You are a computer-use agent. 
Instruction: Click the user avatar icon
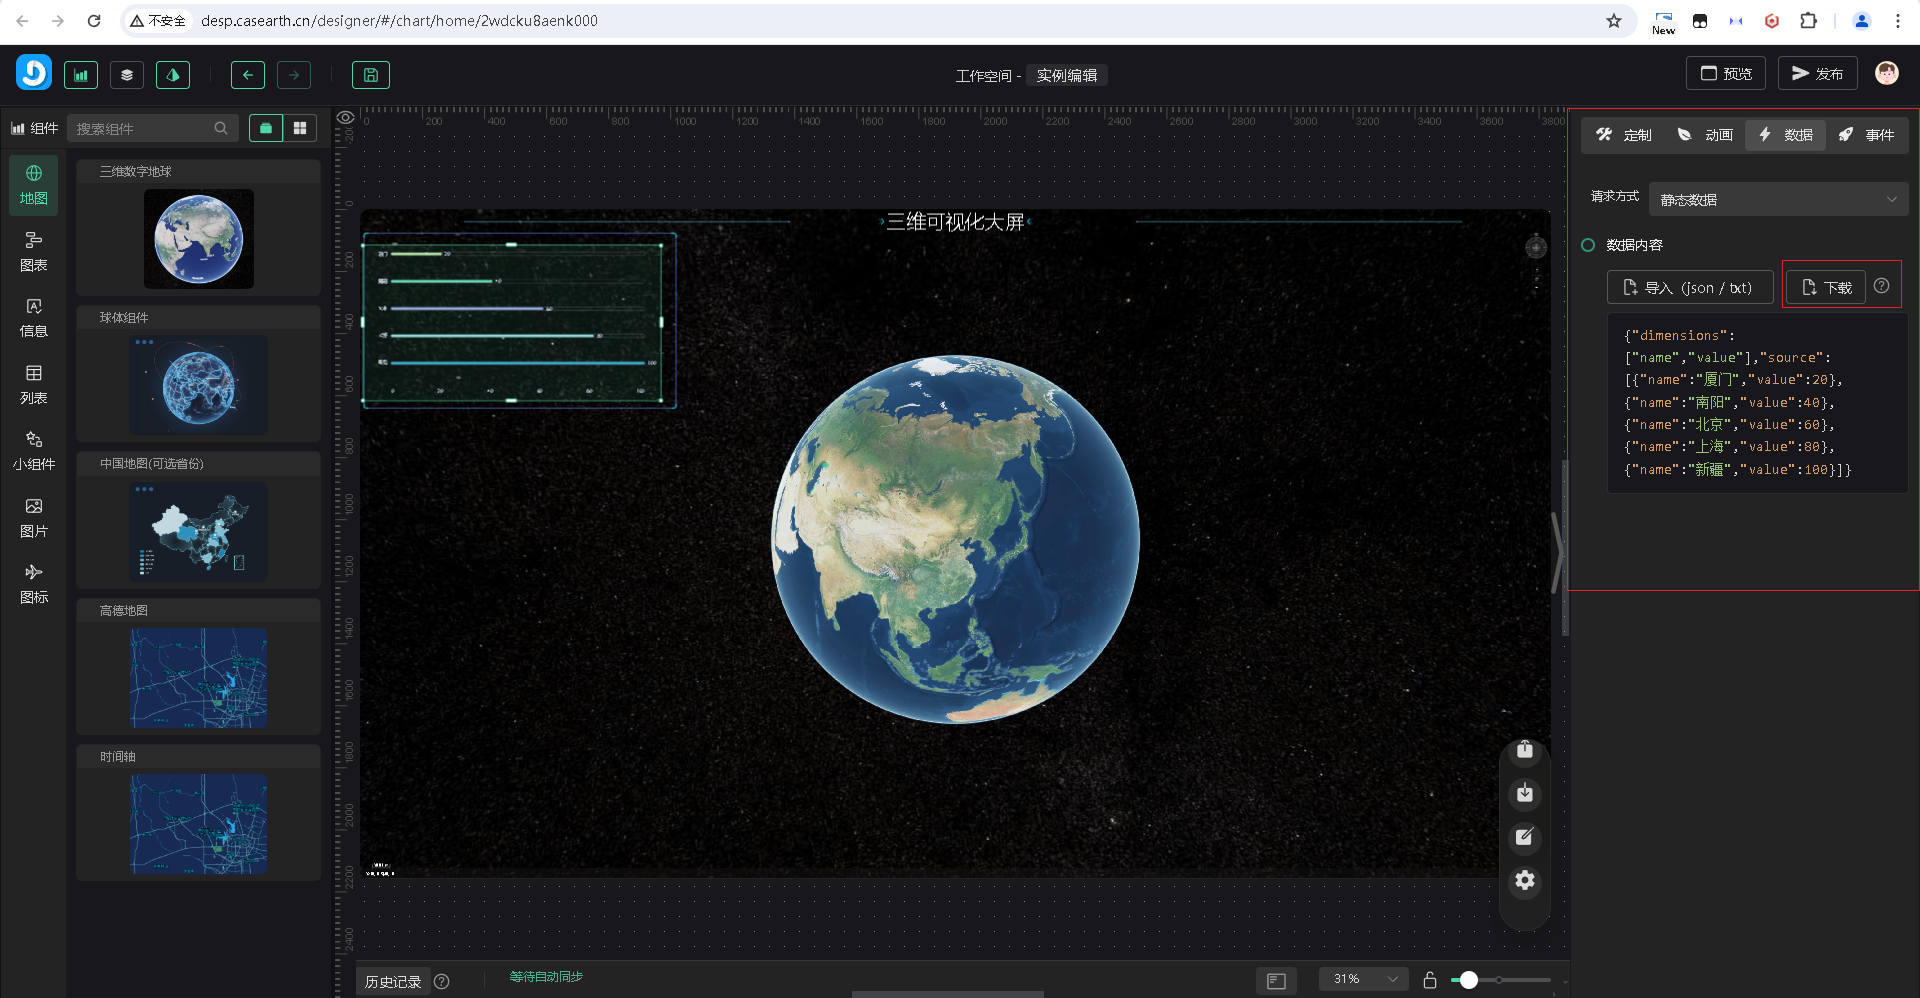(1886, 73)
